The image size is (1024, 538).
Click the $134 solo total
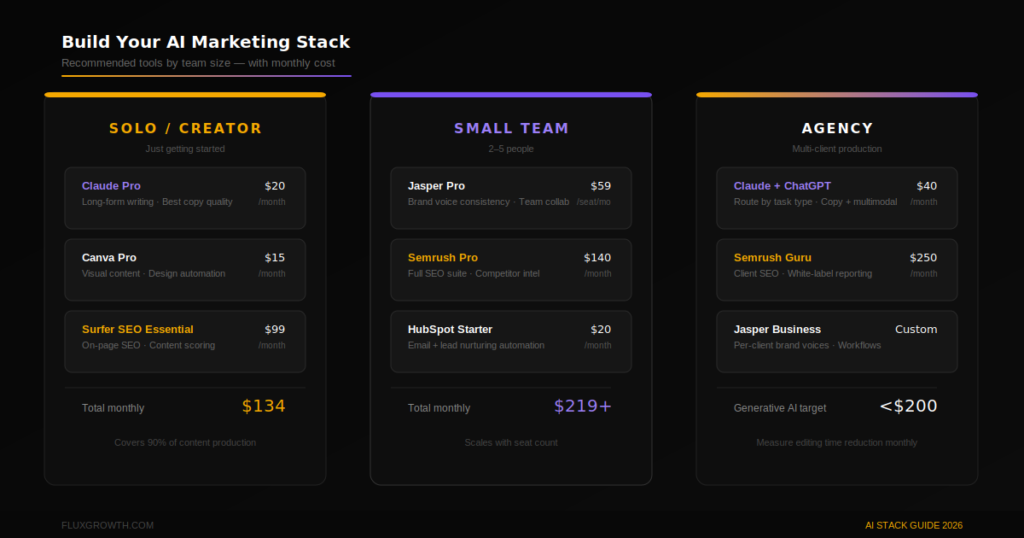pyautogui.click(x=264, y=406)
